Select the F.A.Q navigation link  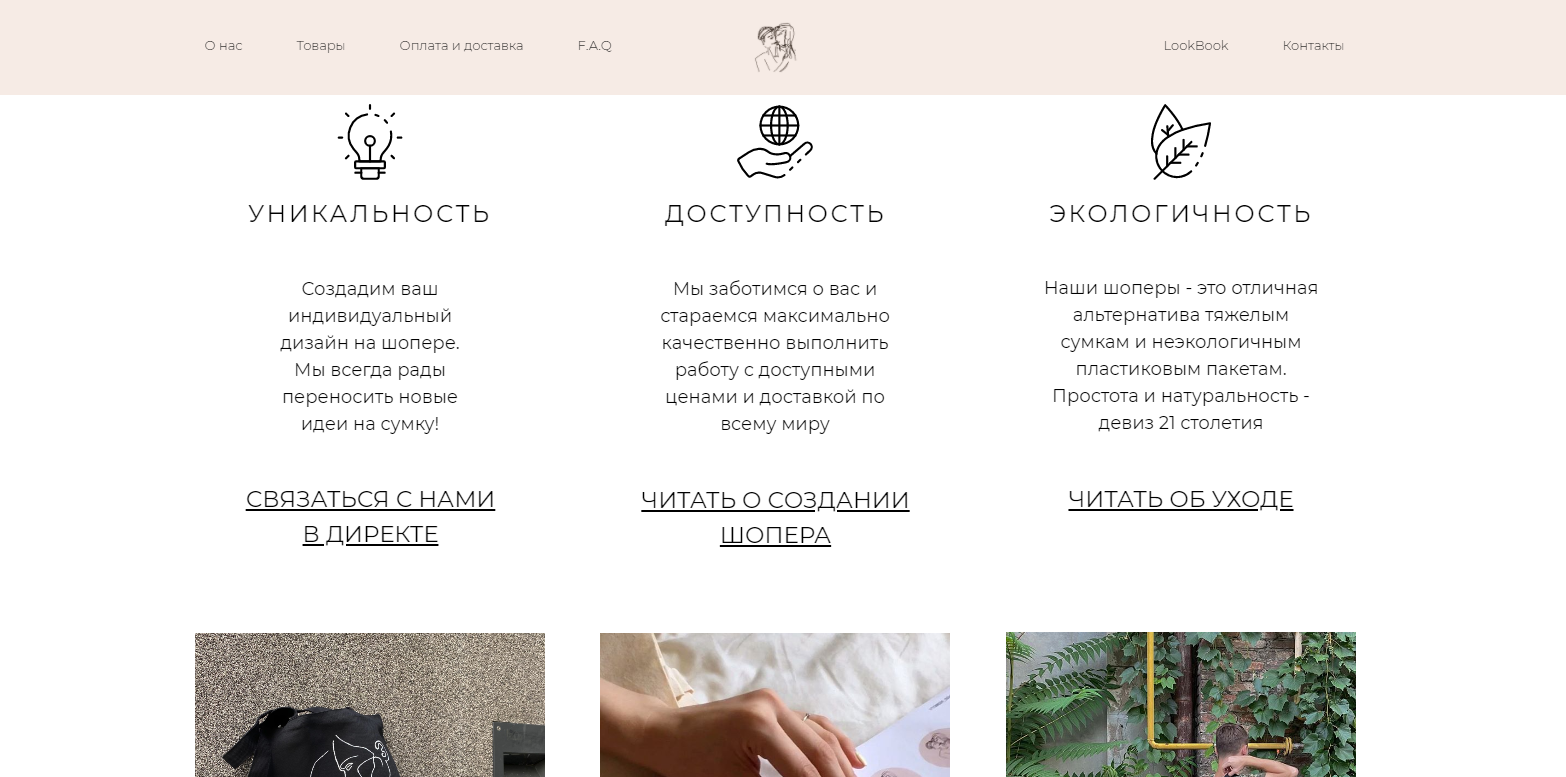pyautogui.click(x=595, y=46)
